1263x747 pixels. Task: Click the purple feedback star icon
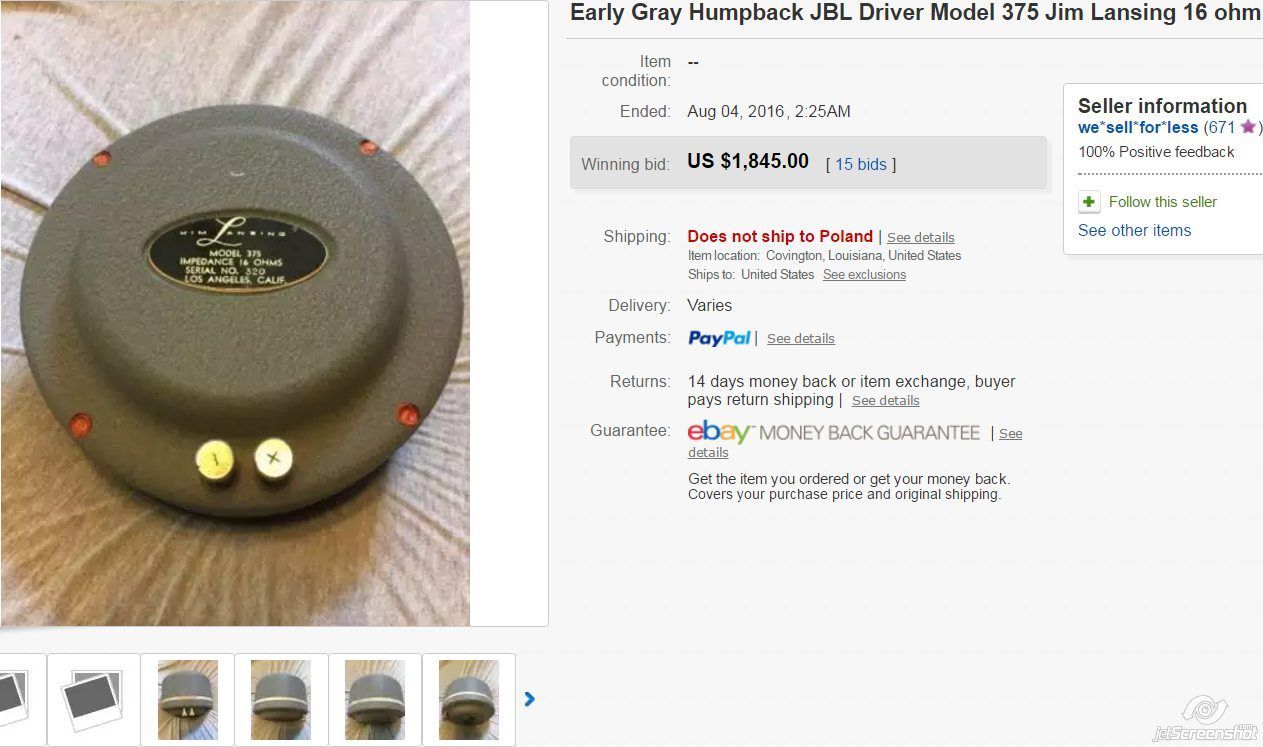tap(1247, 127)
